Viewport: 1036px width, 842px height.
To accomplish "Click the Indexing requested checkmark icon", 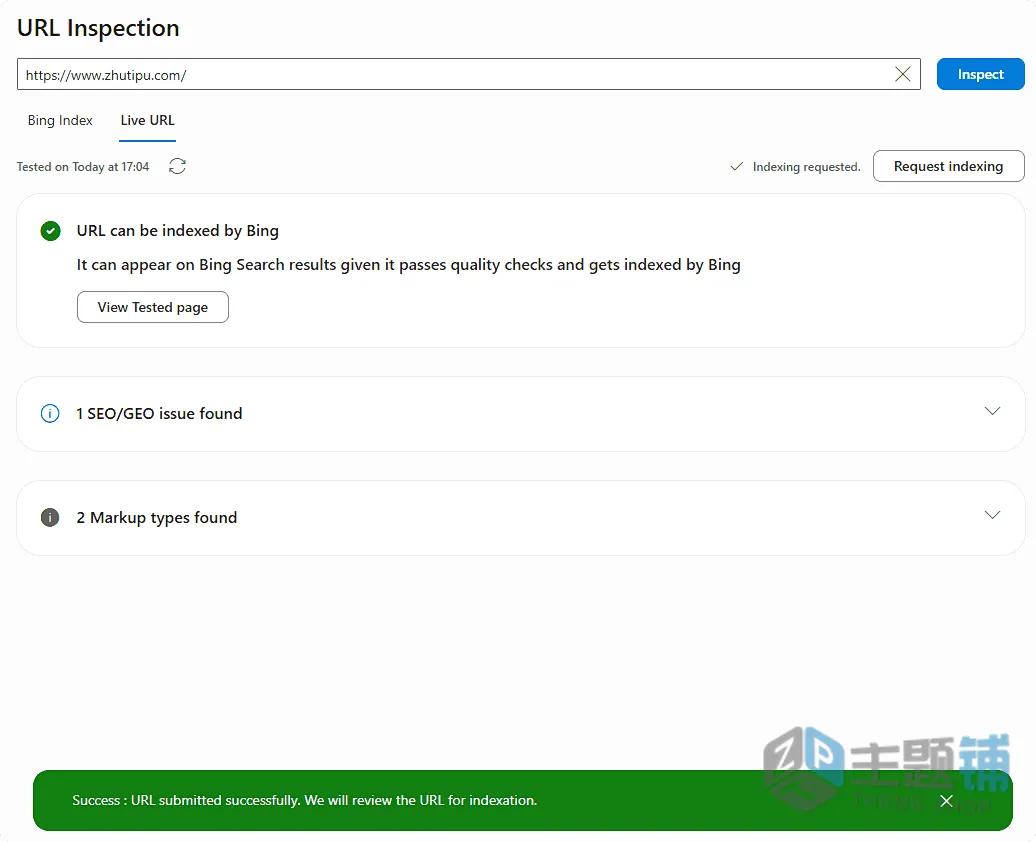I will (737, 167).
